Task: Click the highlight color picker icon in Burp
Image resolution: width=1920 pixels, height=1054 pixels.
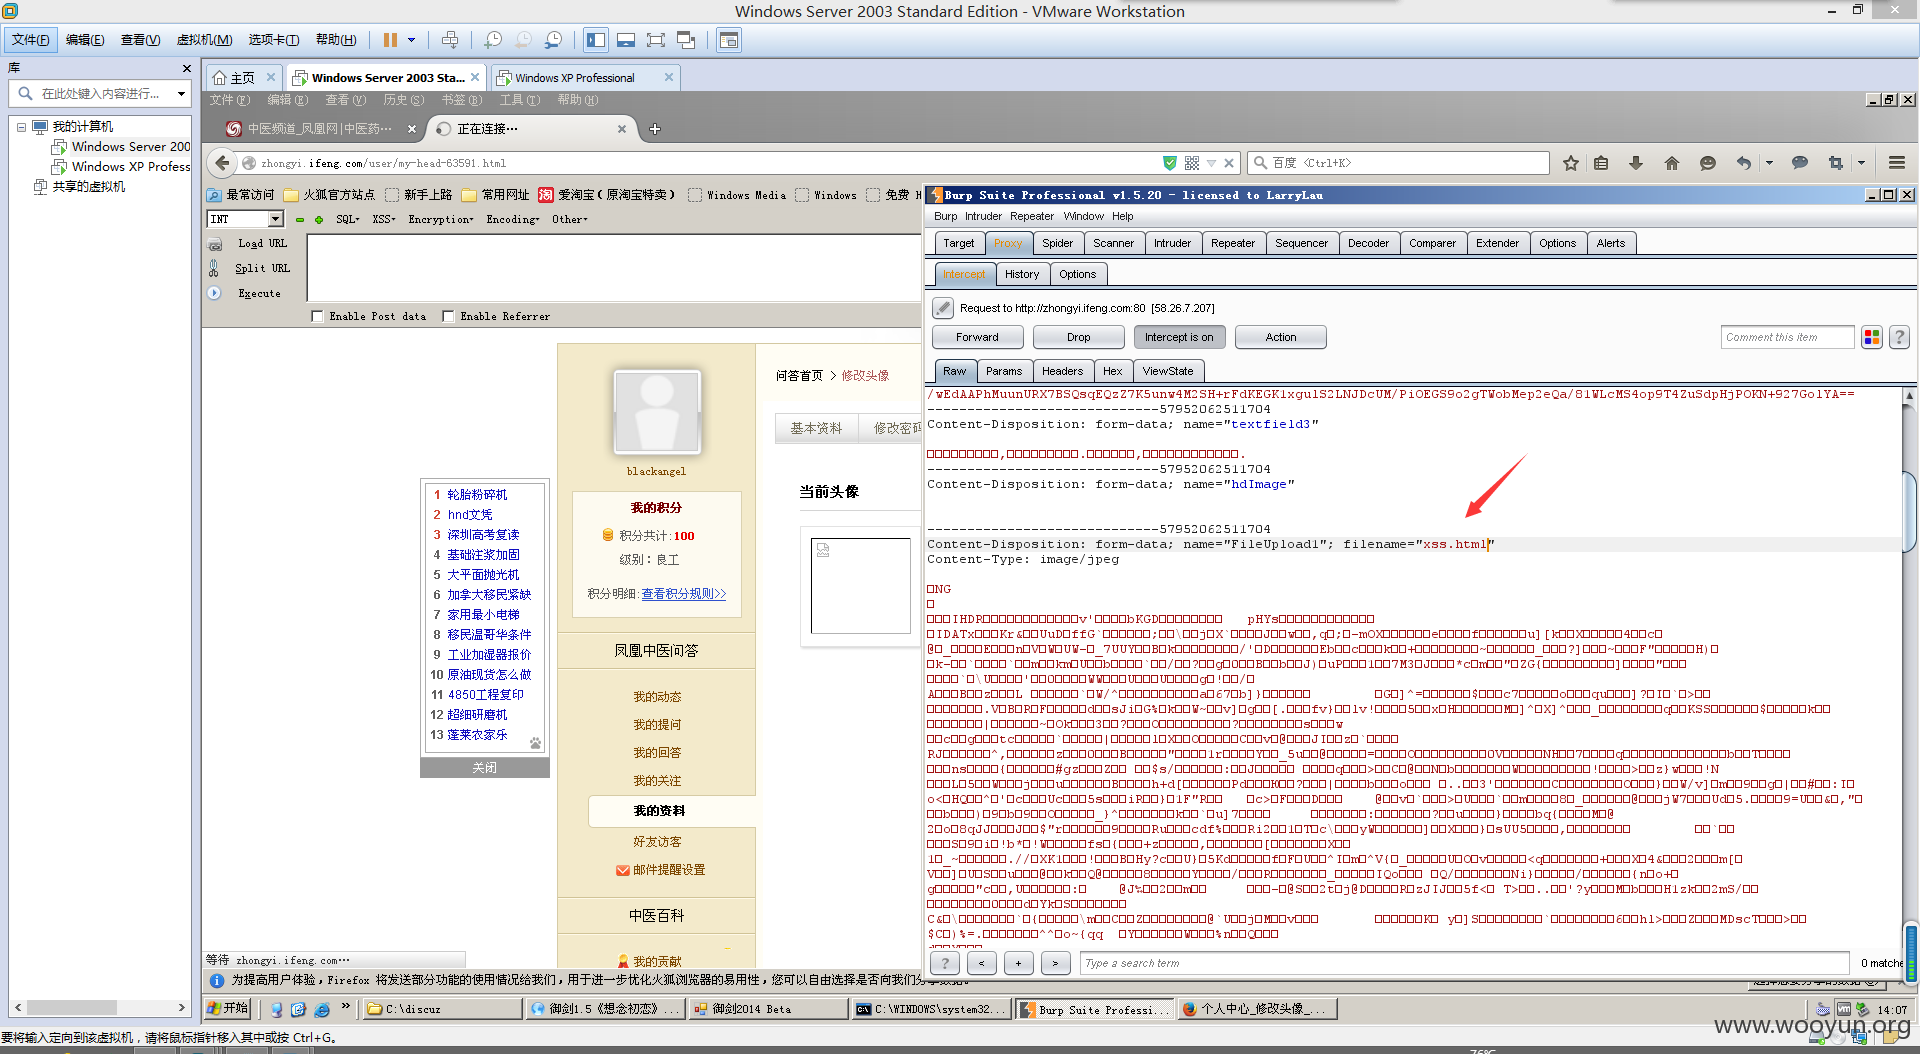Action: pyautogui.click(x=1872, y=338)
